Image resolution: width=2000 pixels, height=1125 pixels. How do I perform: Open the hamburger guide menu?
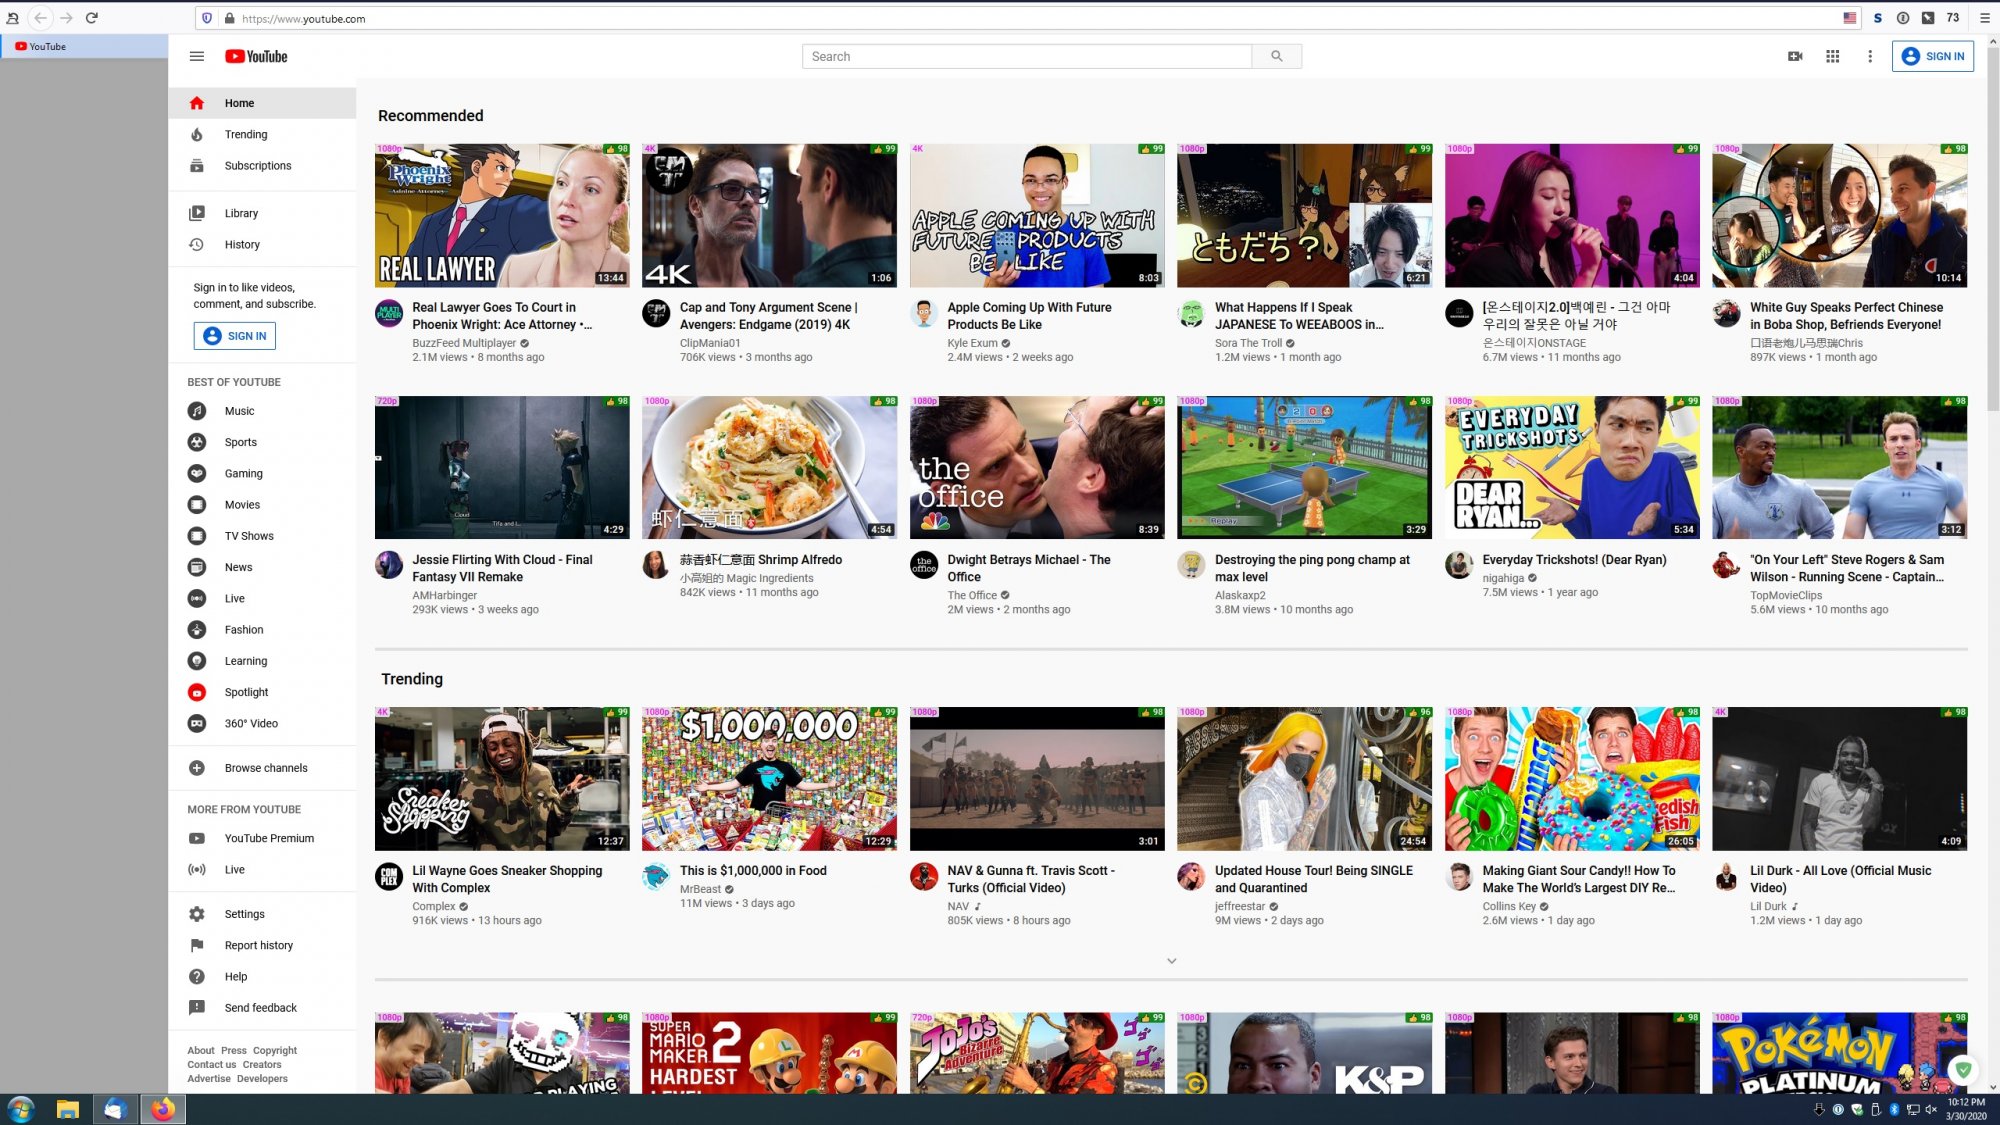coord(197,57)
